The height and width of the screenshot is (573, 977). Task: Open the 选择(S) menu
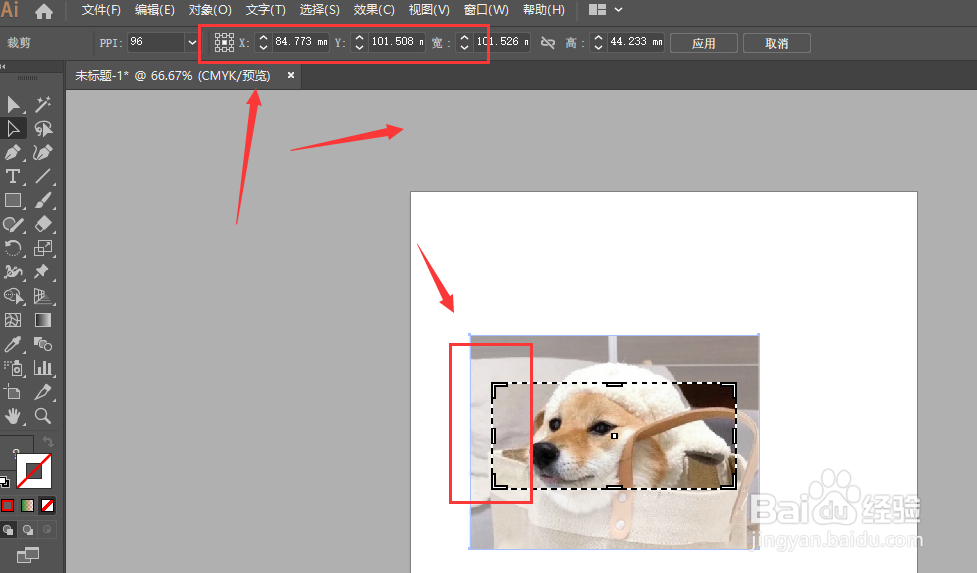coord(320,10)
